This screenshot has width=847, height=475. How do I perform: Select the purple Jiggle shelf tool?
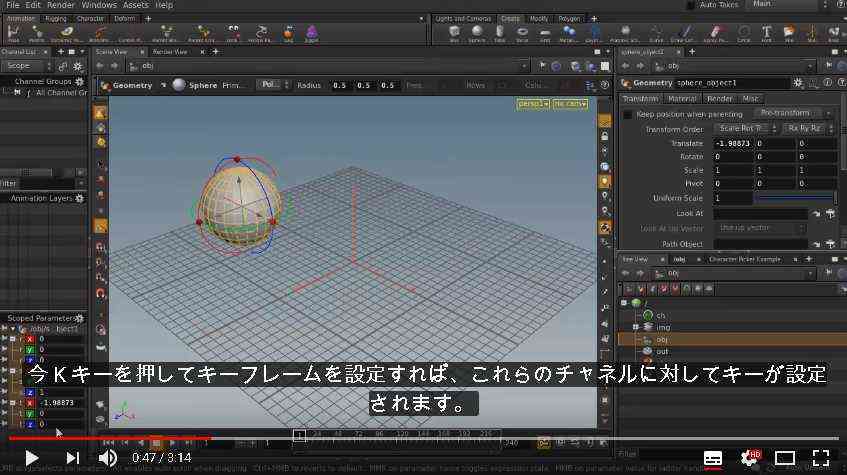(x=312, y=33)
